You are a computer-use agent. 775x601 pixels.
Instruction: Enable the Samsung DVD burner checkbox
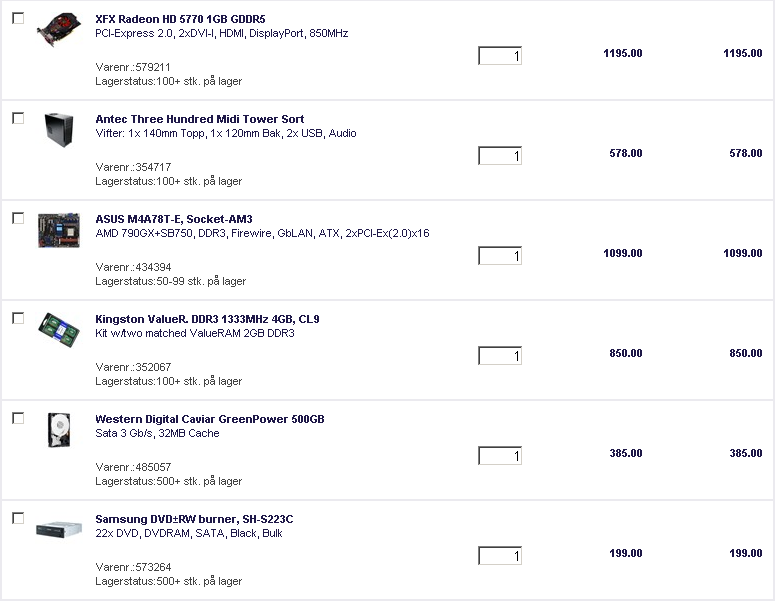[18, 518]
